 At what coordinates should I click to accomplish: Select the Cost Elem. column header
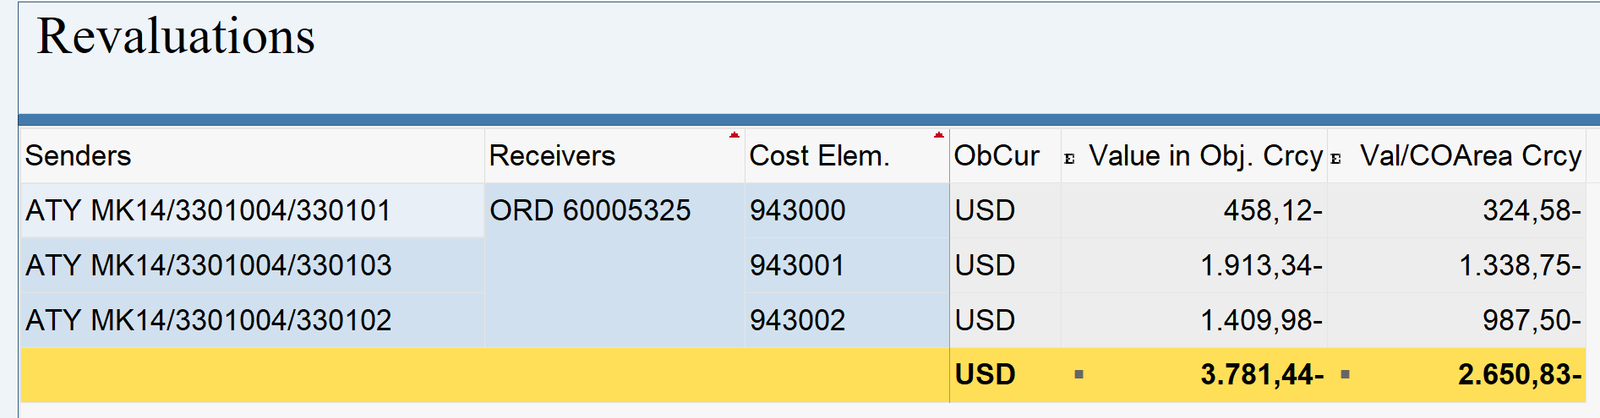click(819, 156)
